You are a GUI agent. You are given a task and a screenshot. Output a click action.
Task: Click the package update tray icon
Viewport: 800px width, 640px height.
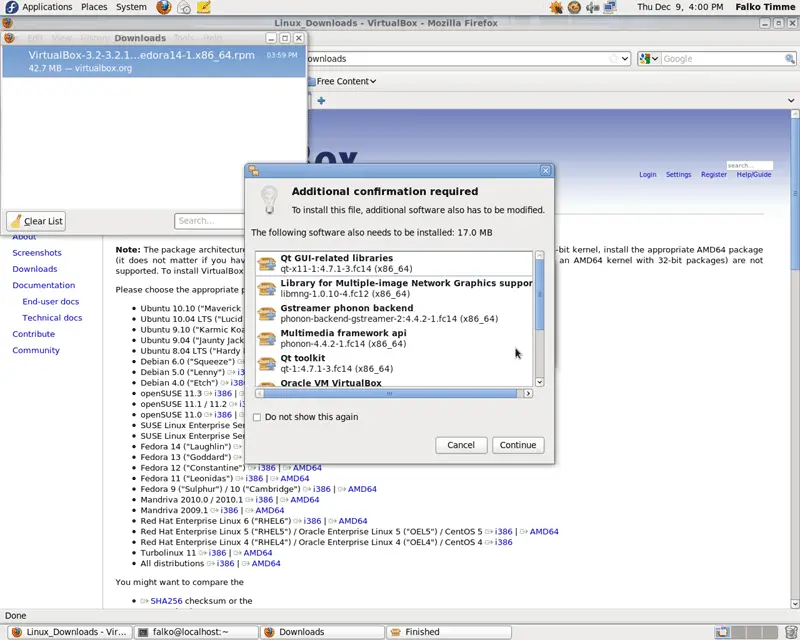pos(574,7)
